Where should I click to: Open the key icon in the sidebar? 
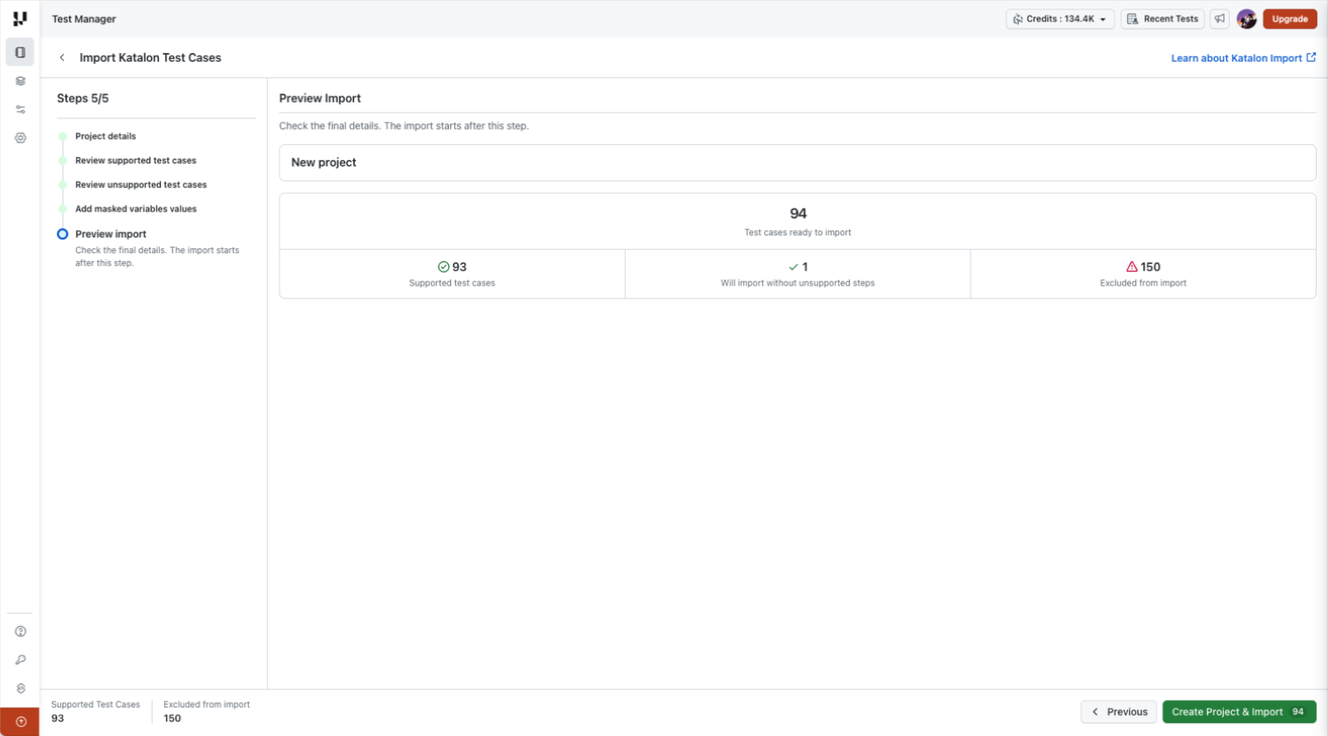point(20,660)
